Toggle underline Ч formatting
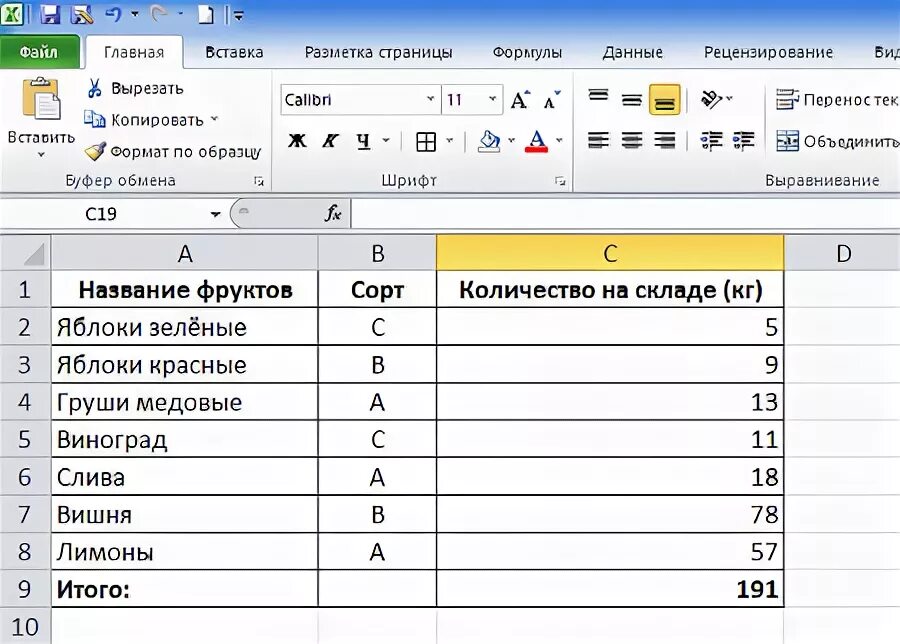 tap(364, 141)
